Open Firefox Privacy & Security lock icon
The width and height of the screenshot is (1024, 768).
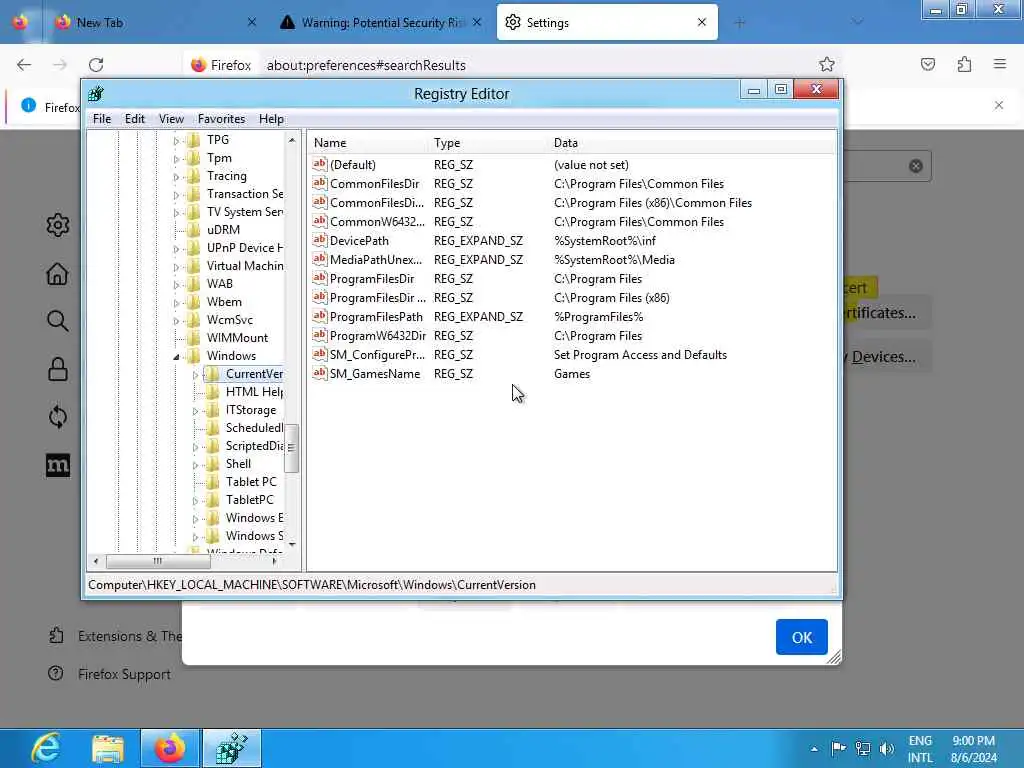click(x=57, y=369)
